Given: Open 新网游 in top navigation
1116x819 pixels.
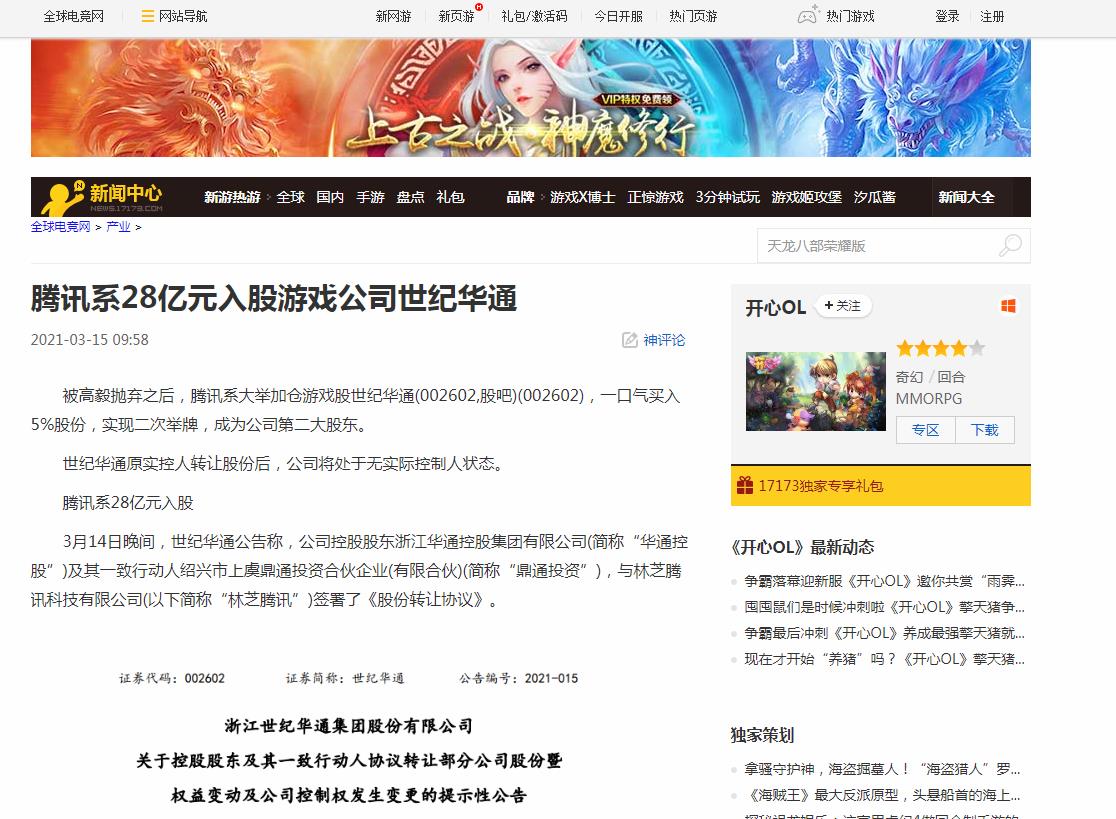Looking at the screenshot, I should (x=394, y=16).
